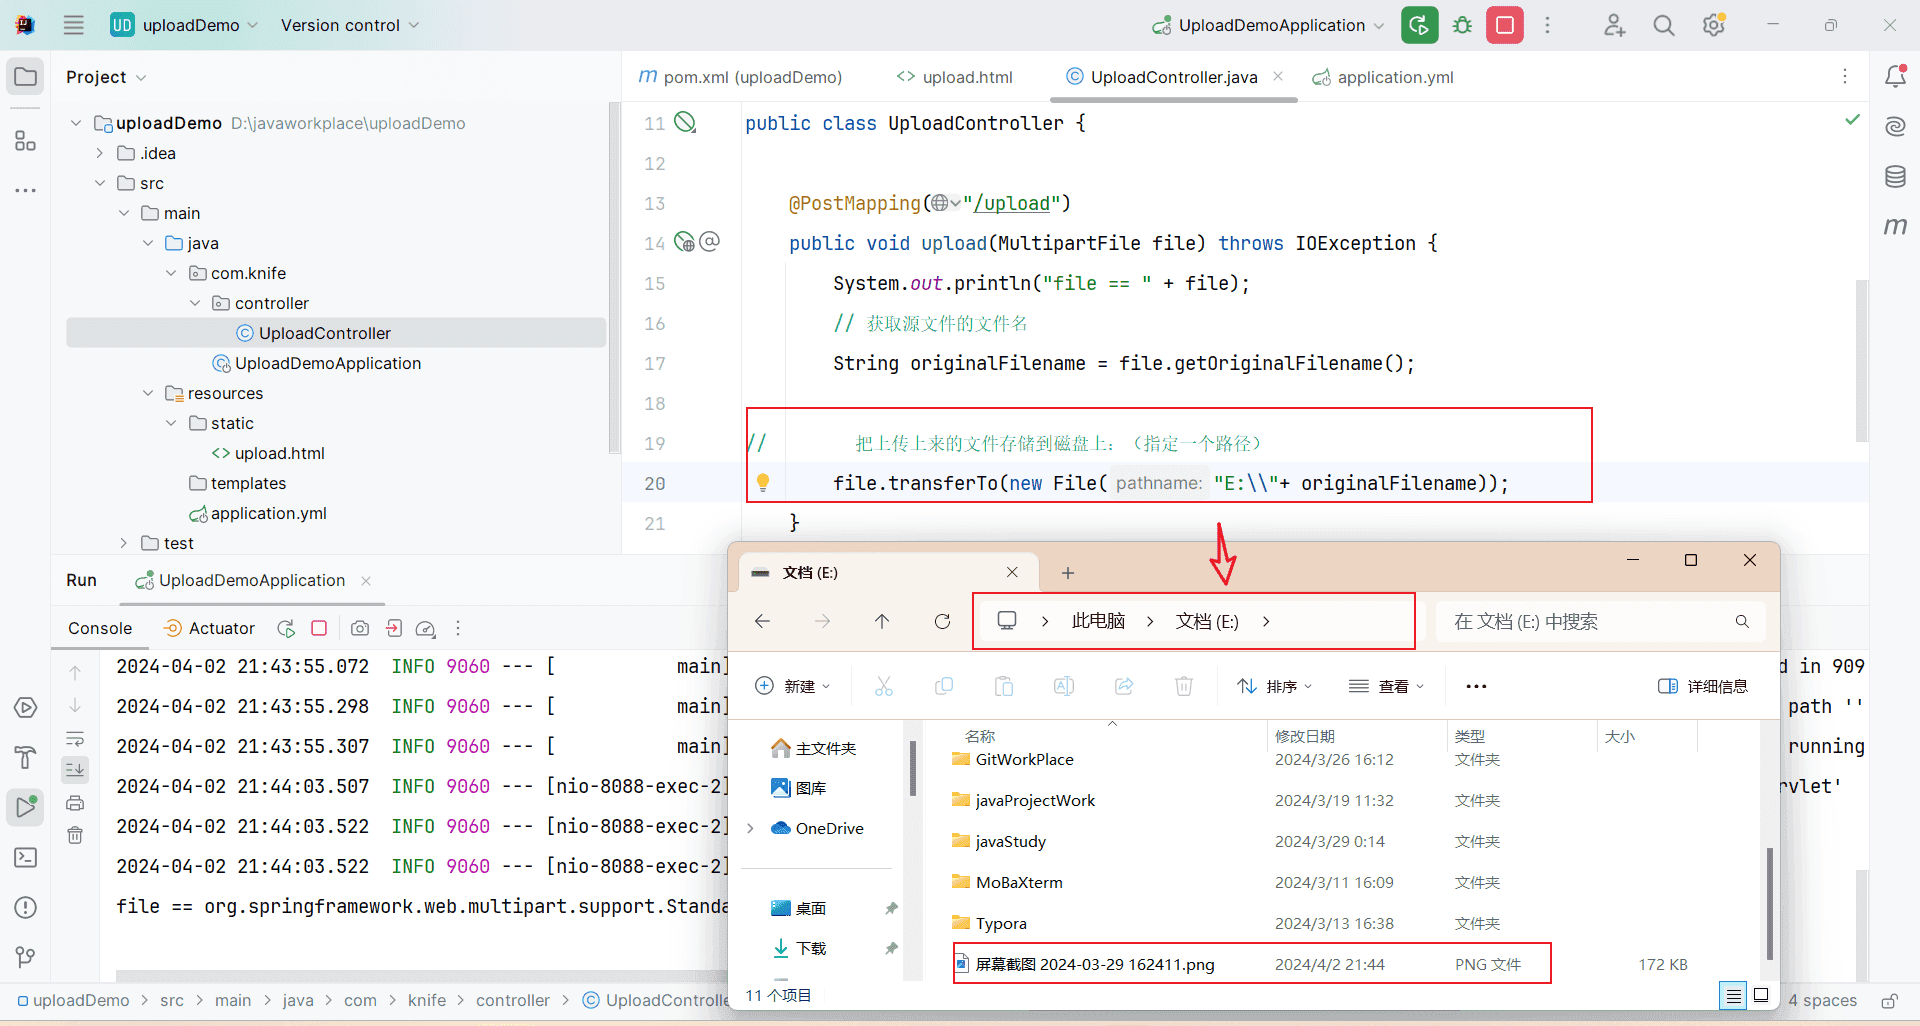Open the Problems tool window
Viewport: 1920px width, 1026px height.
(26, 907)
